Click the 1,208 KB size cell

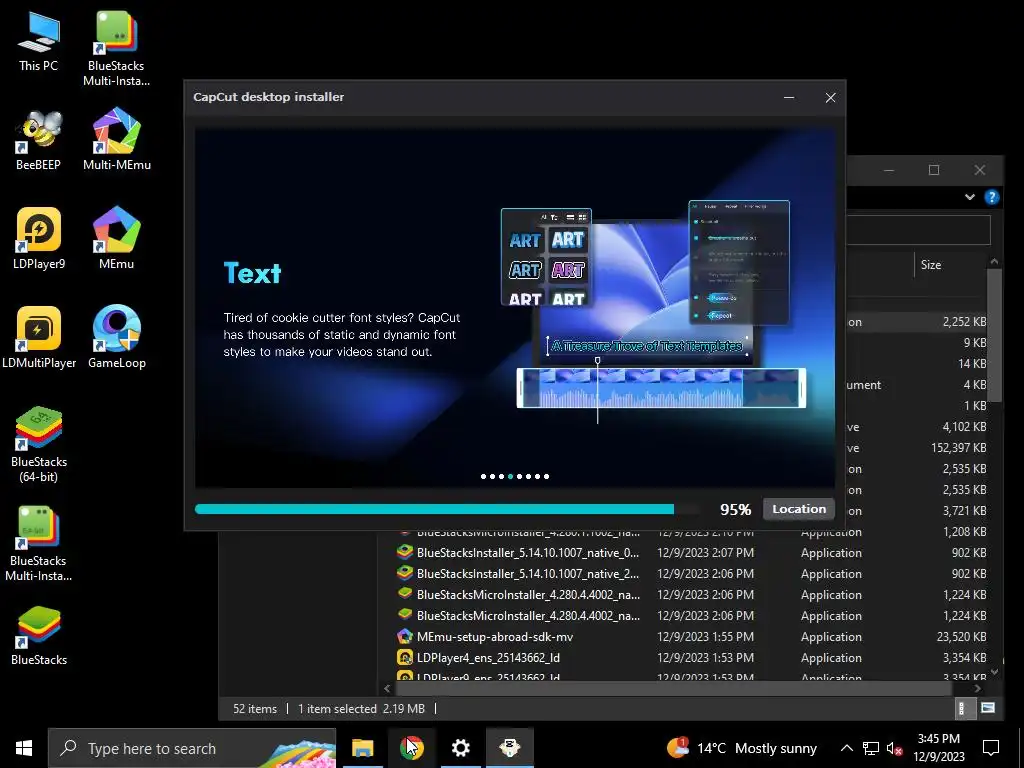pos(965,532)
